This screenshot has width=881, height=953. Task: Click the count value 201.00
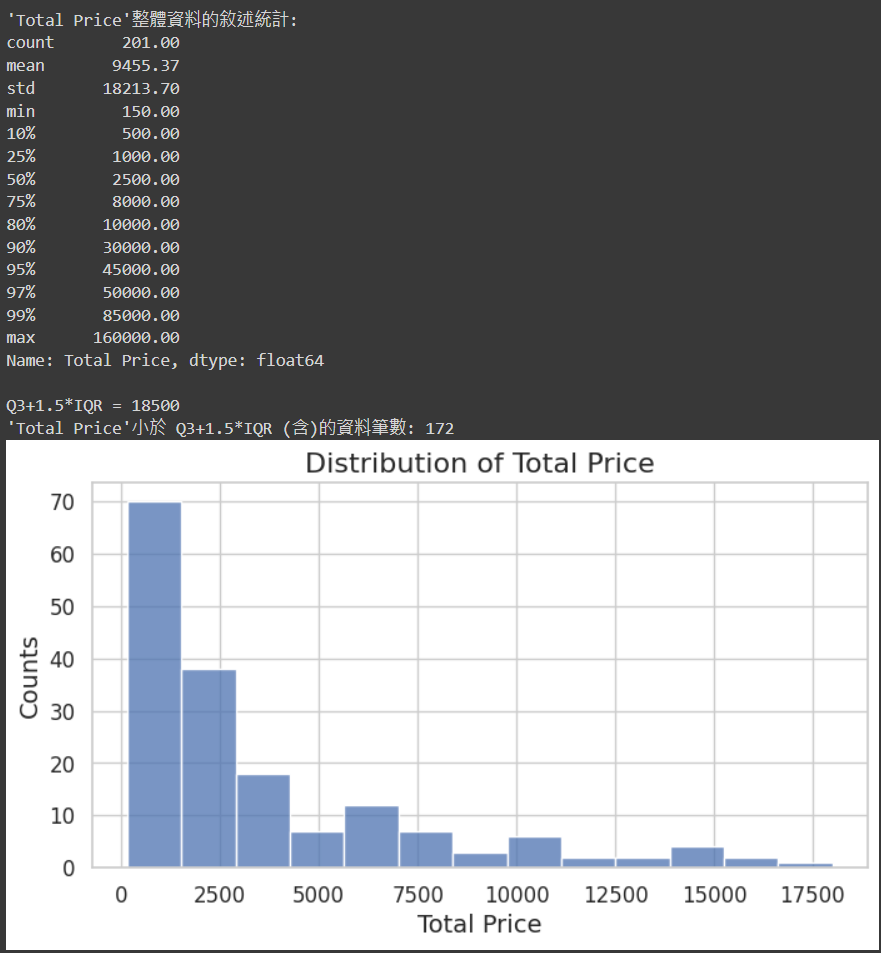coord(151,43)
